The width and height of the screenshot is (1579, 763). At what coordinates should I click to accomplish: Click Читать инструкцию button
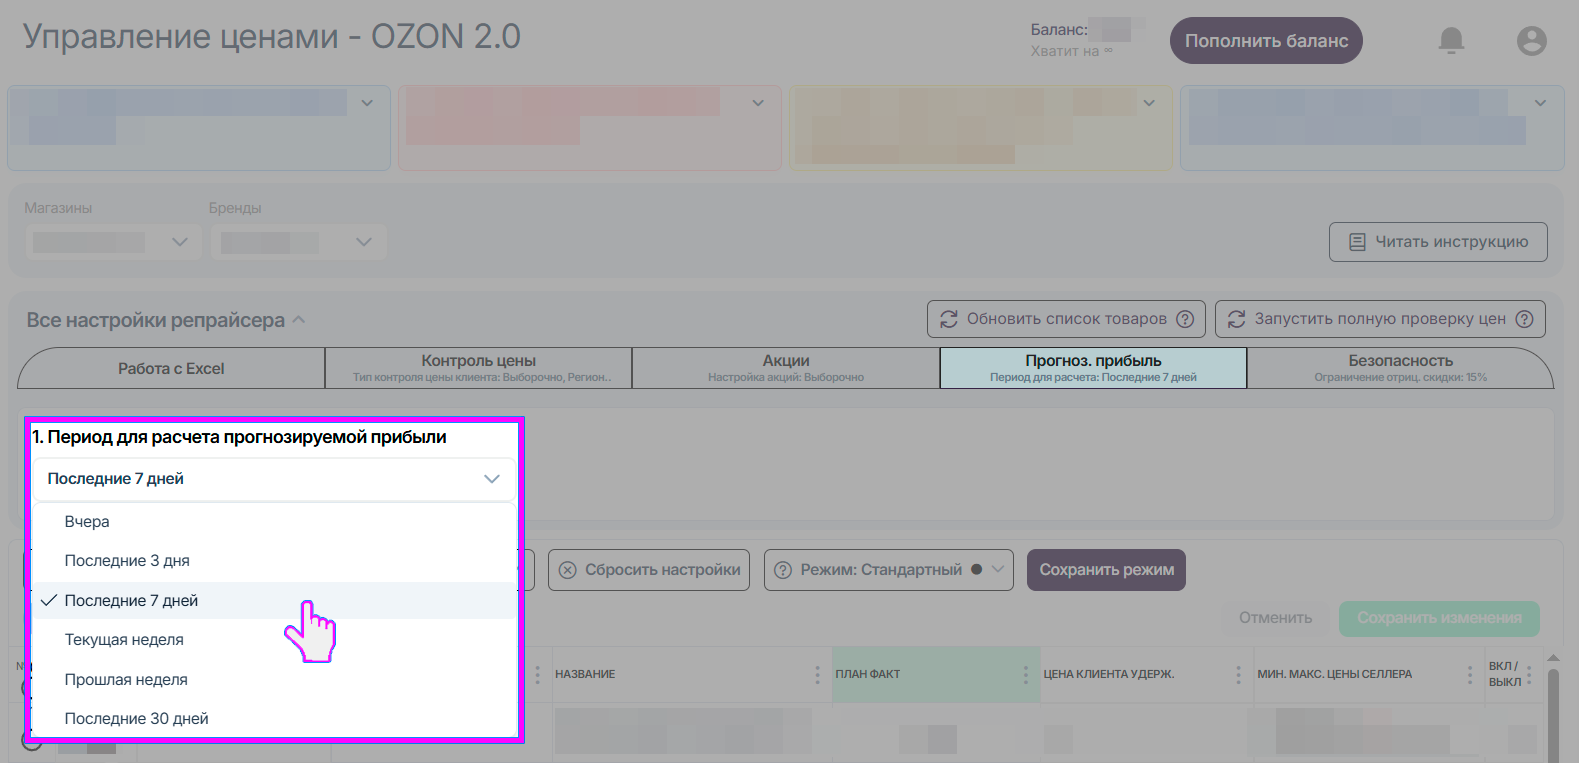pos(1438,242)
